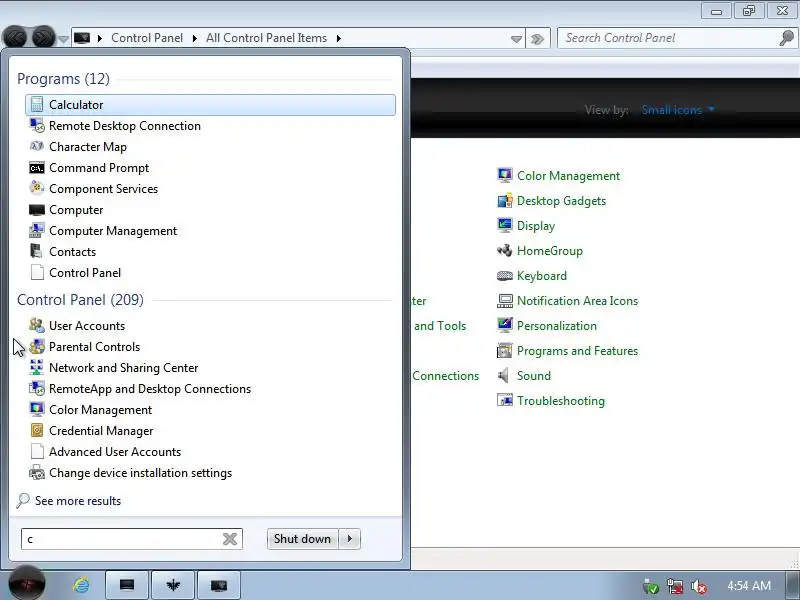This screenshot has height=600, width=800.
Task: Launch Remote Desktop Connection program icon
Action: pyautogui.click(x=37, y=126)
